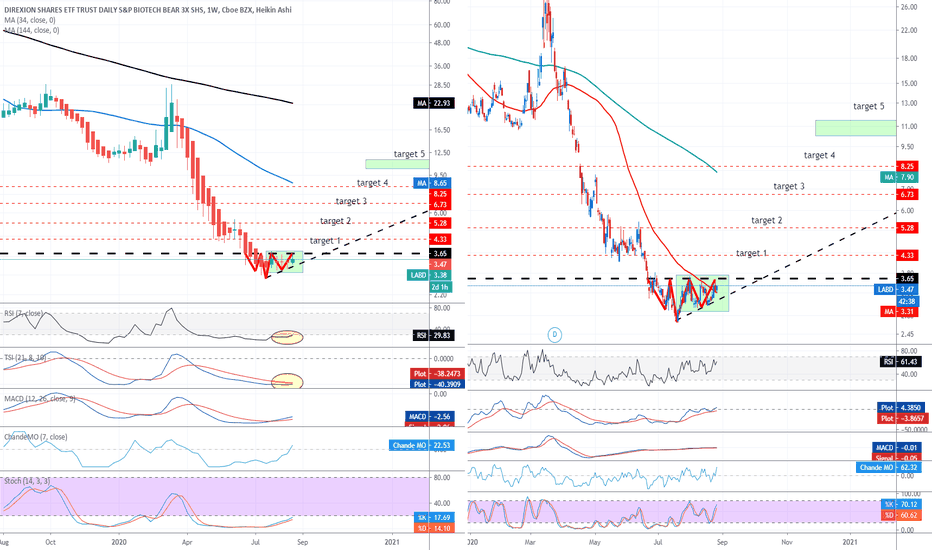Select the target 5 text in right chart

[x=869, y=106]
